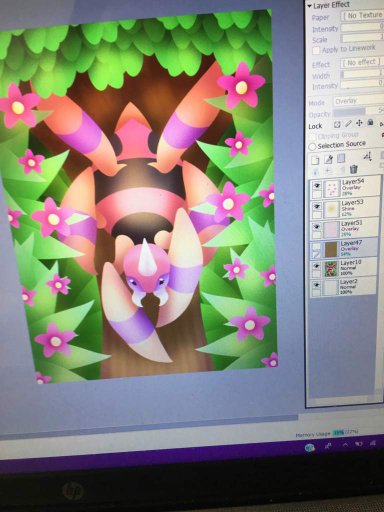Open the Effect dropdown showing No effect
384x512 pixels.
tap(361, 62)
